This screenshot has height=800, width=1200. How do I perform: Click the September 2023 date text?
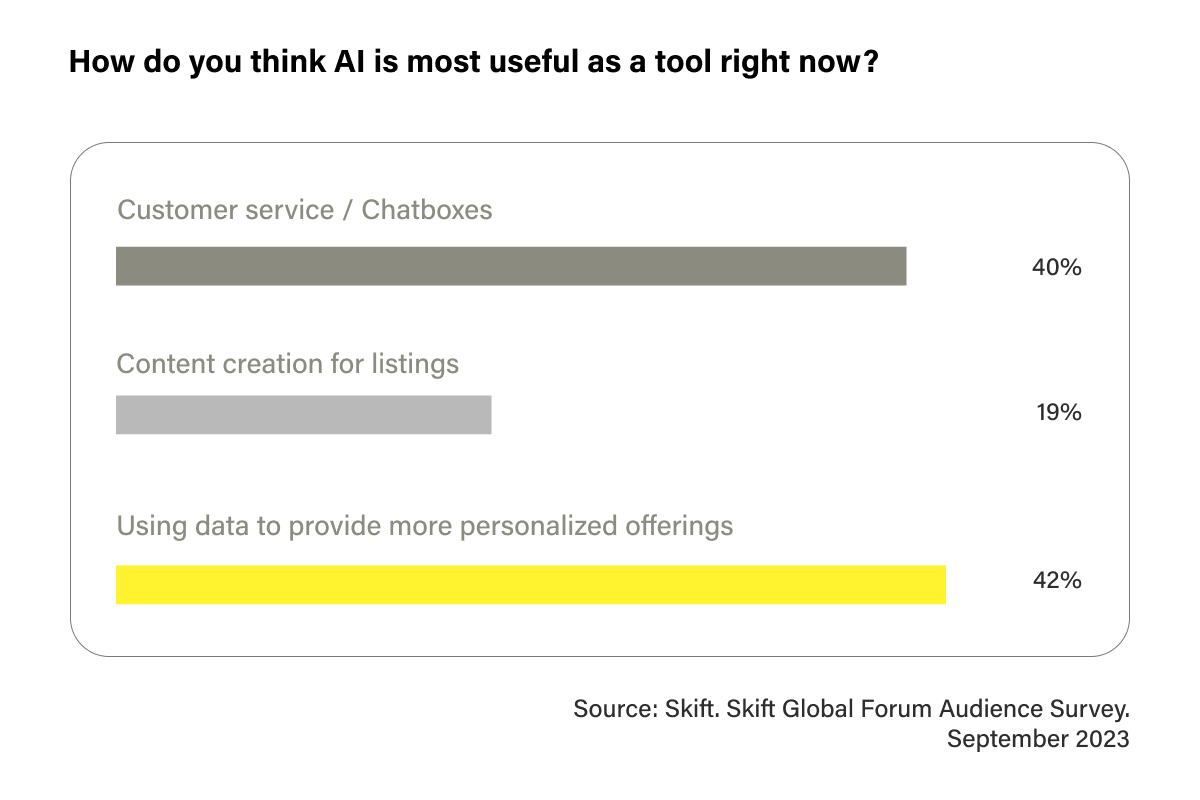1038,740
